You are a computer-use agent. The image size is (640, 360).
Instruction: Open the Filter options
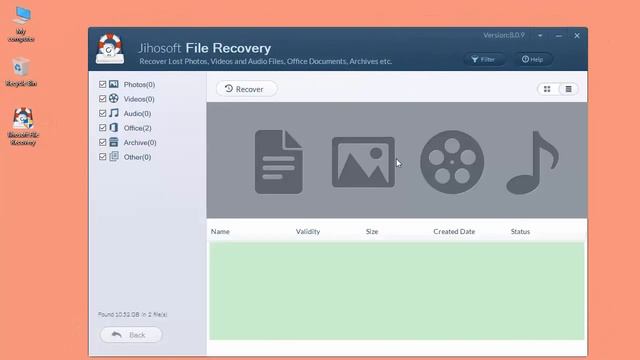click(484, 60)
